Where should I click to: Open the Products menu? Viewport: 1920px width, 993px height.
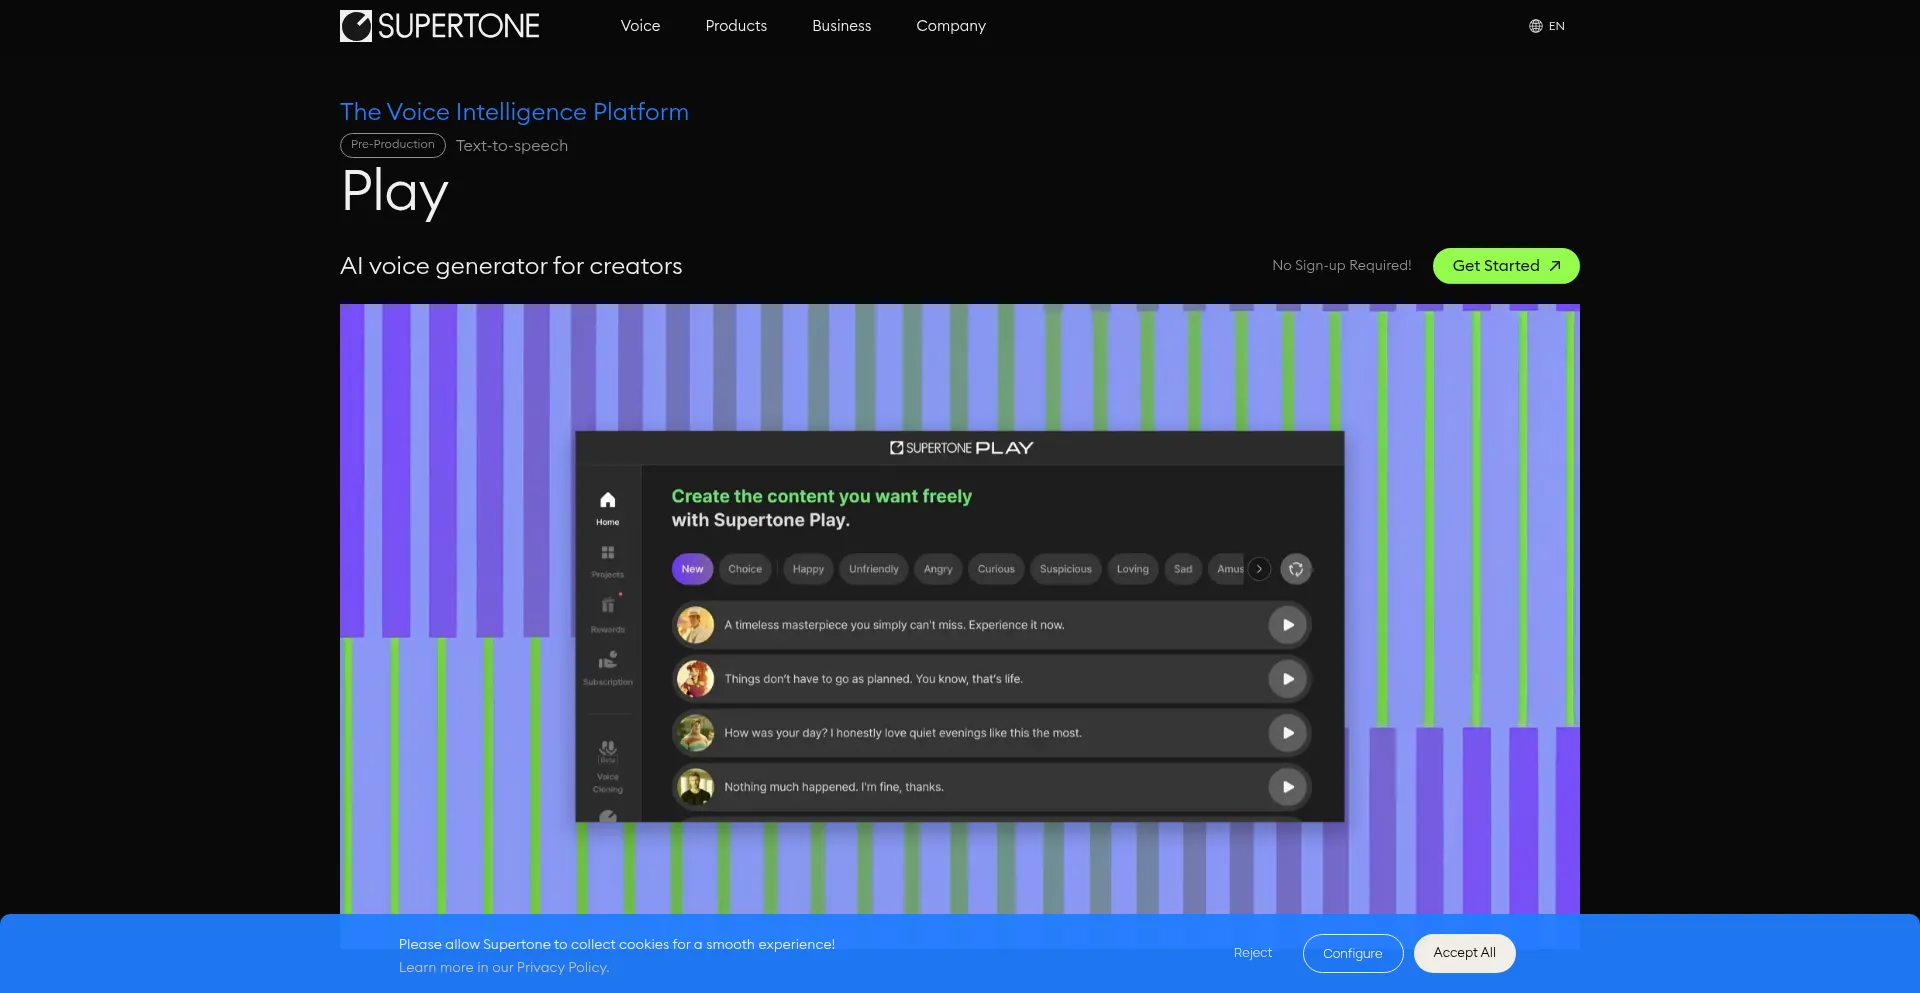(x=736, y=26)
